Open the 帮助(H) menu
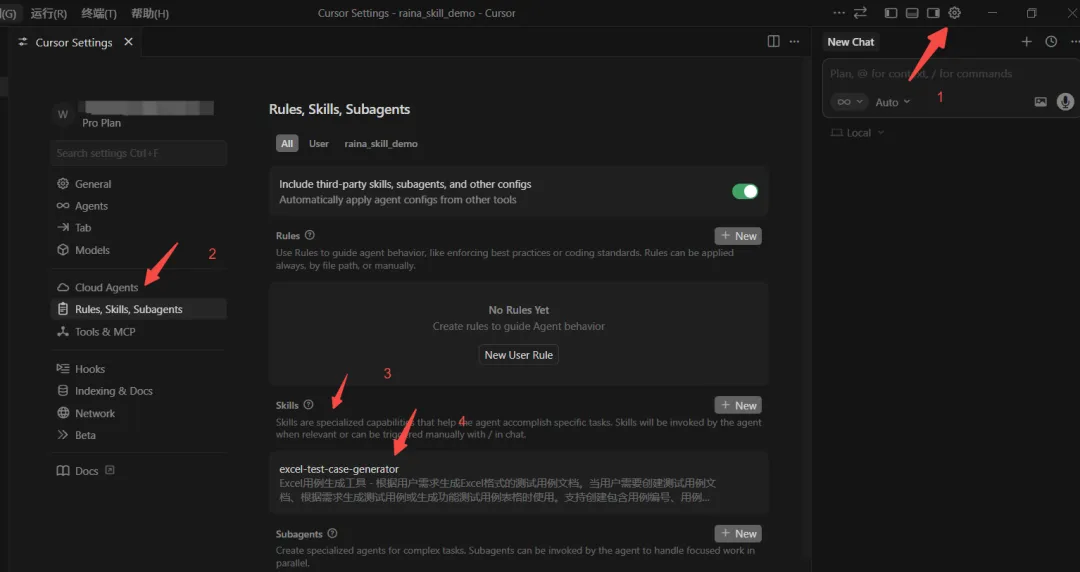 (x=150, y=13)
